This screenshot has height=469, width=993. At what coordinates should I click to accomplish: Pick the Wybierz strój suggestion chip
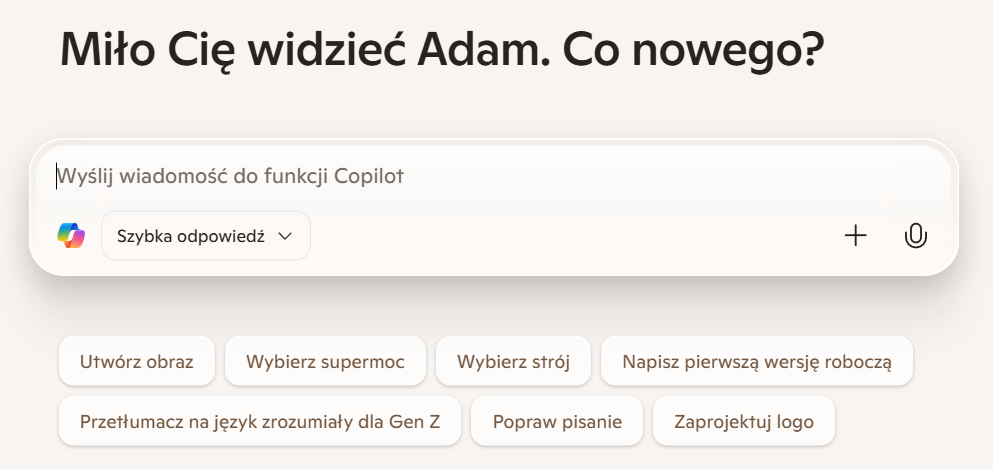pyautogui.click(x=513, y=361)
